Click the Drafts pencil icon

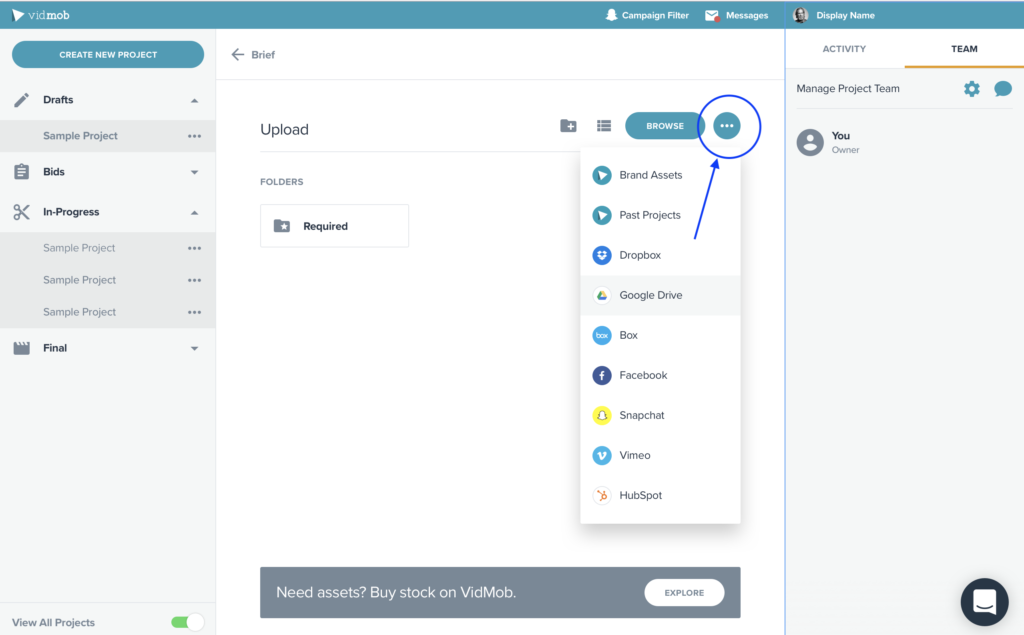coord(22,100)
